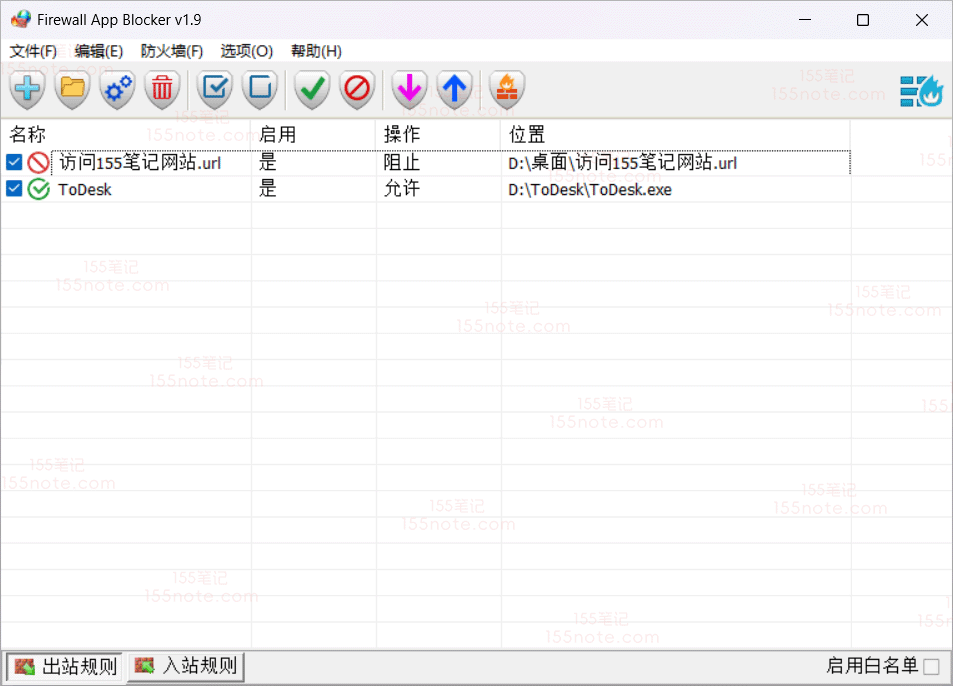The width and height of the screenshot is (953, 686).
Task: Click the blue up arrow toolbar icon
Action: click(x=454, y=89)
